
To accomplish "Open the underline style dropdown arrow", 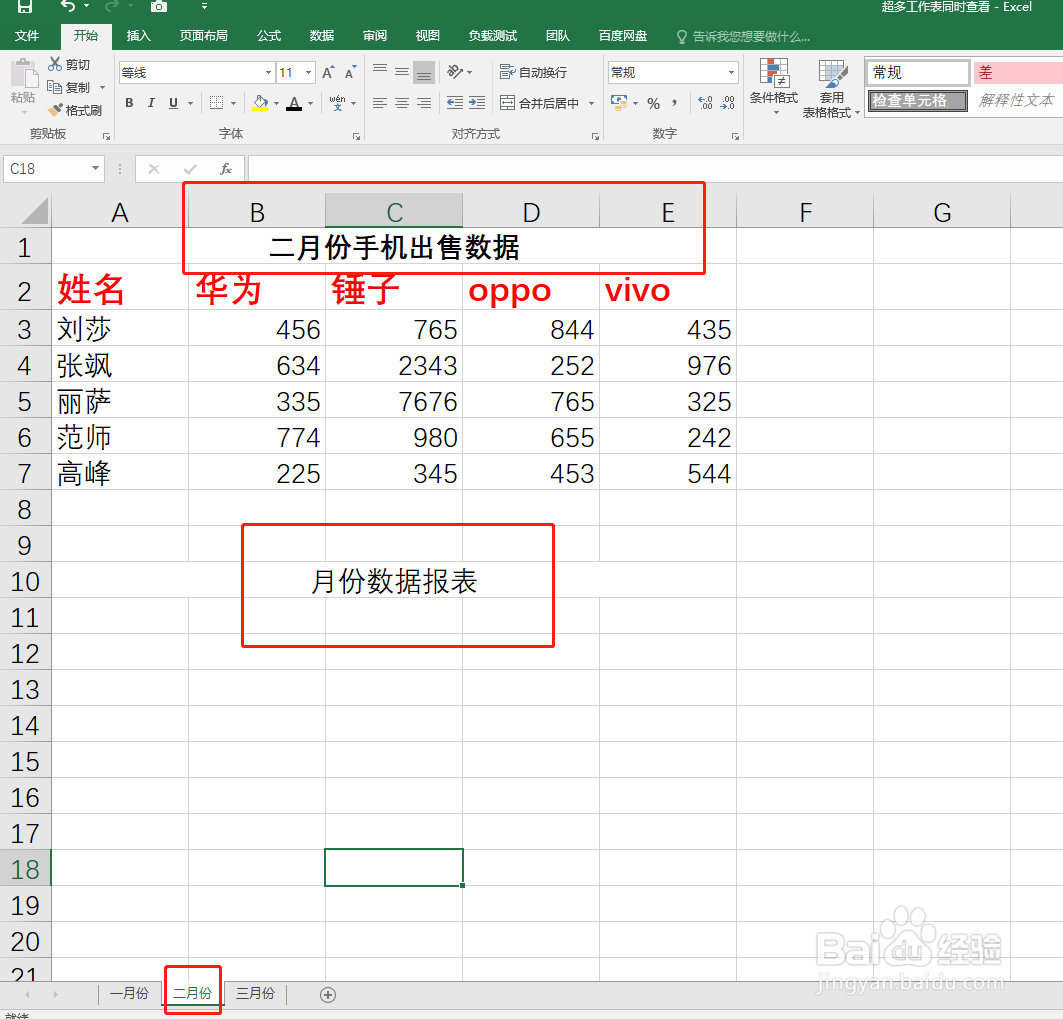I will pyautogui.click(x=190, y=104).
